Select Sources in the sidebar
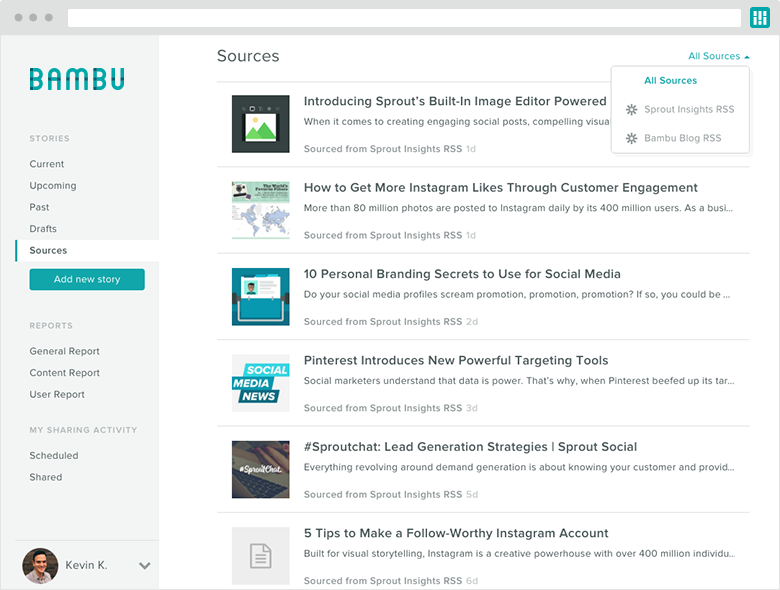The width and height of the screenshot is (780, 590). (88, 251)
